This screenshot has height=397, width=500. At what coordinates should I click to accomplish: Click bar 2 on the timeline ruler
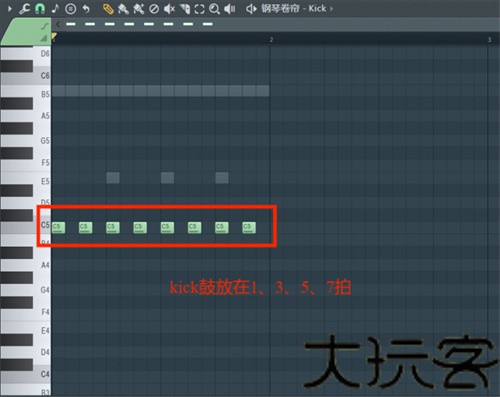coord(271,40)
